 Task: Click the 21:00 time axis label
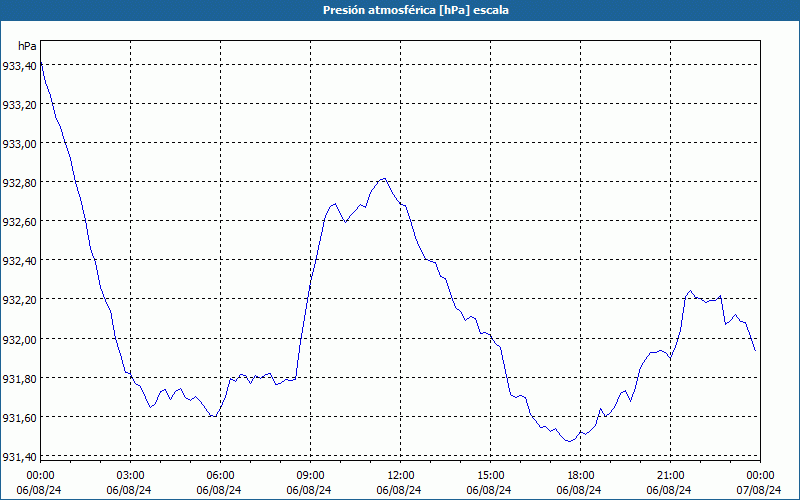tap(670, 476)
